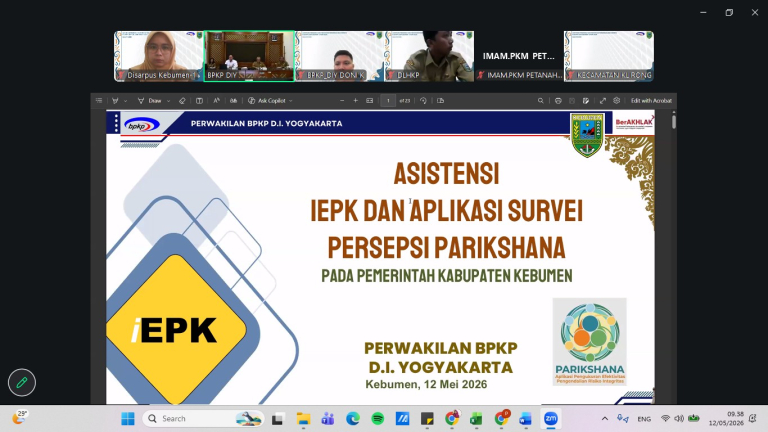Open the blue slash app on taskbar
Screen dimensions: 768x432
pos(403,419)
